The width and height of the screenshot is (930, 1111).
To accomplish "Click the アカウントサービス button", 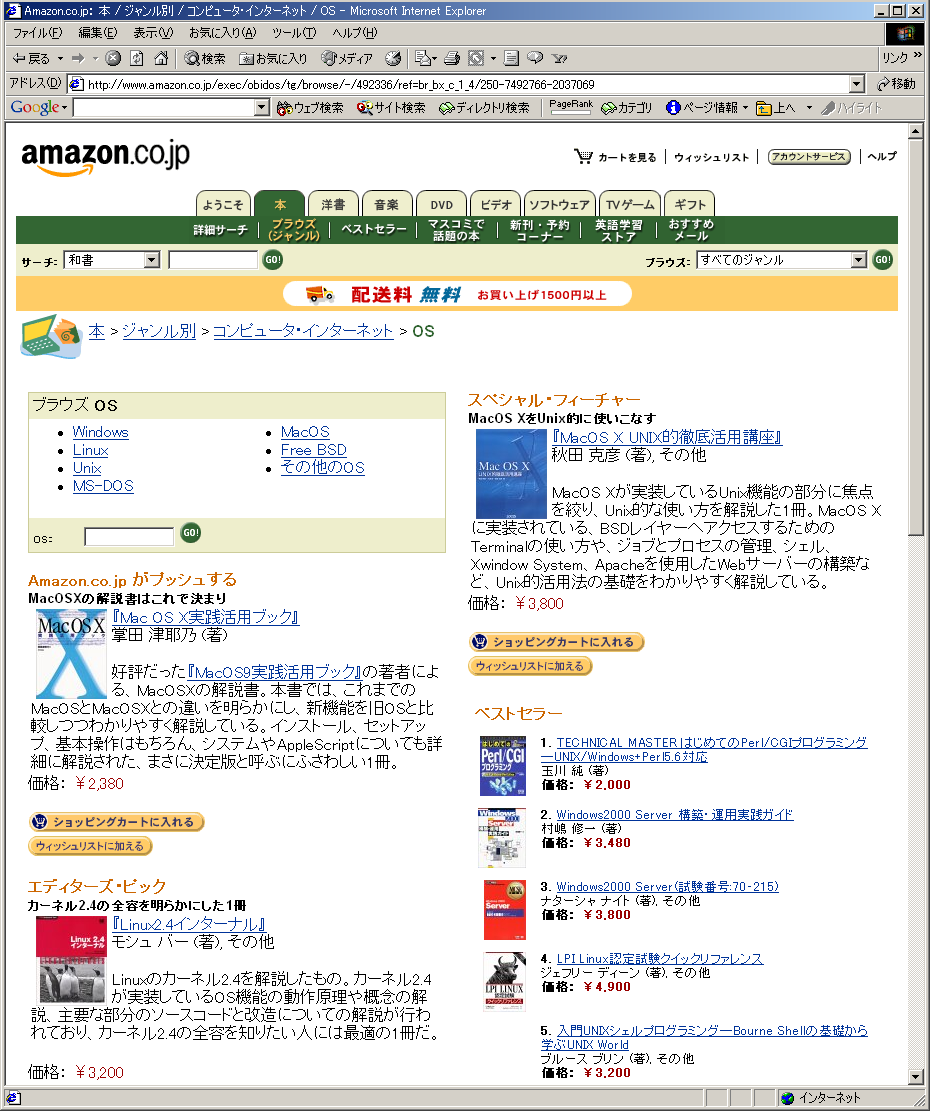I will 809,157.
